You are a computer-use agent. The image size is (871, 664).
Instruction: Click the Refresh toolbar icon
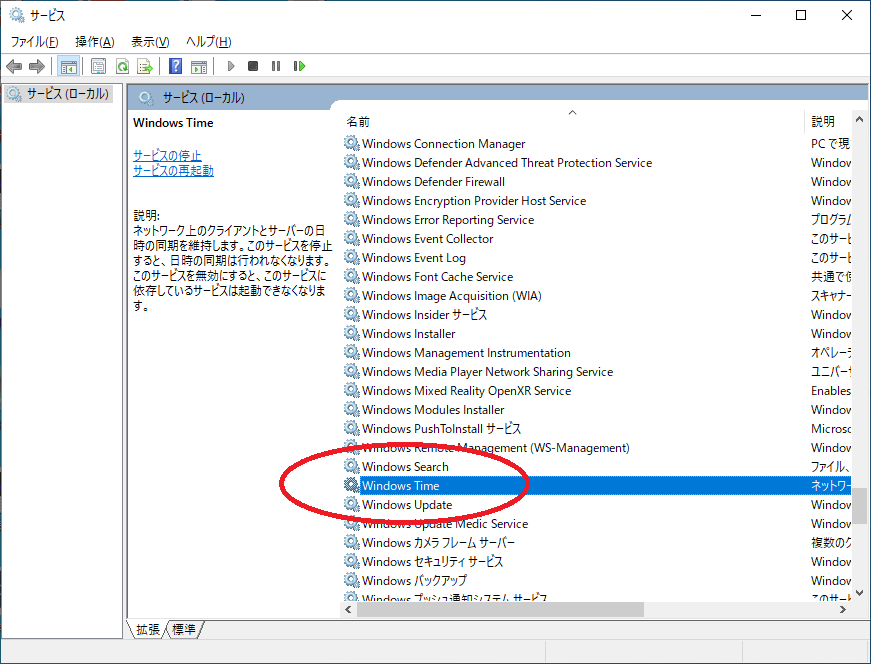(x=121, y=66)
